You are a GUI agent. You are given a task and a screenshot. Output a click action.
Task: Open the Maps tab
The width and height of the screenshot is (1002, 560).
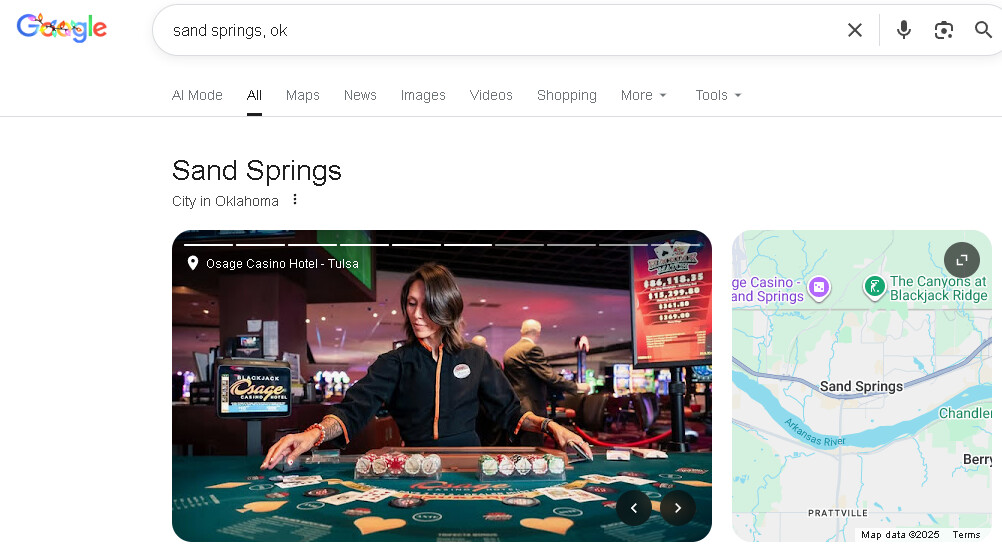pos(302,95)
